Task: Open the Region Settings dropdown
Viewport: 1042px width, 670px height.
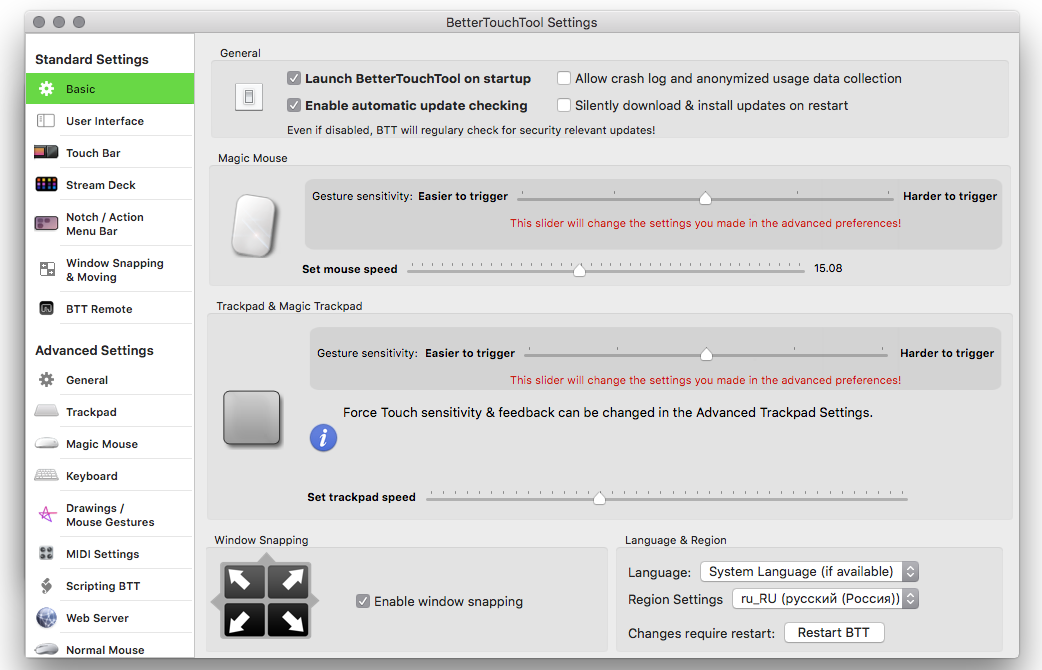Action: [x=825, y=599]
